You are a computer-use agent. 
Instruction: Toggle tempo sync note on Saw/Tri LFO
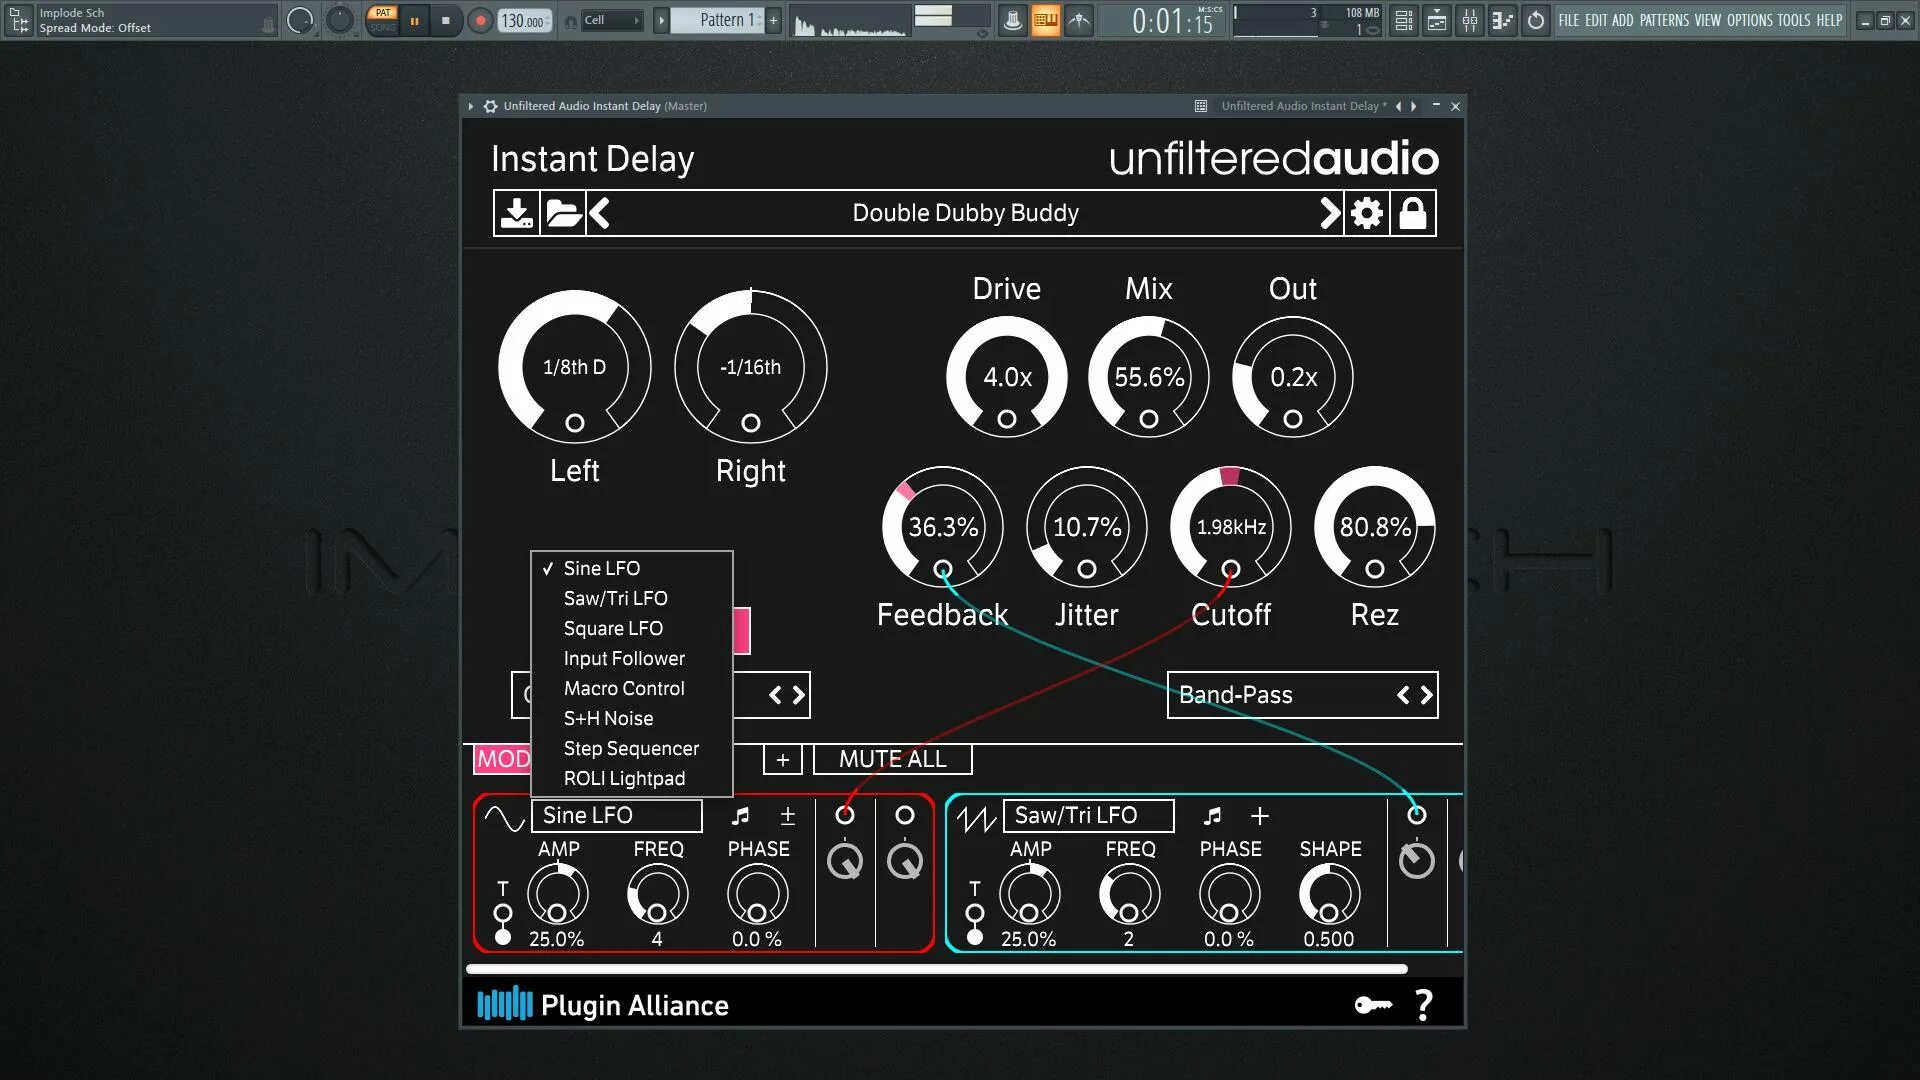(1212, 816)
